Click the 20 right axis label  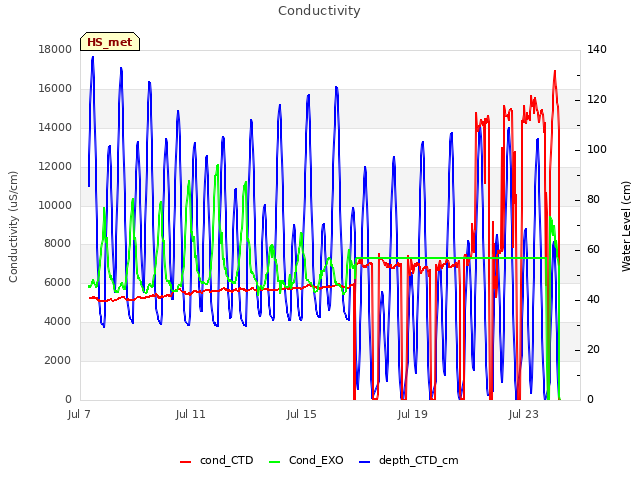593,350
